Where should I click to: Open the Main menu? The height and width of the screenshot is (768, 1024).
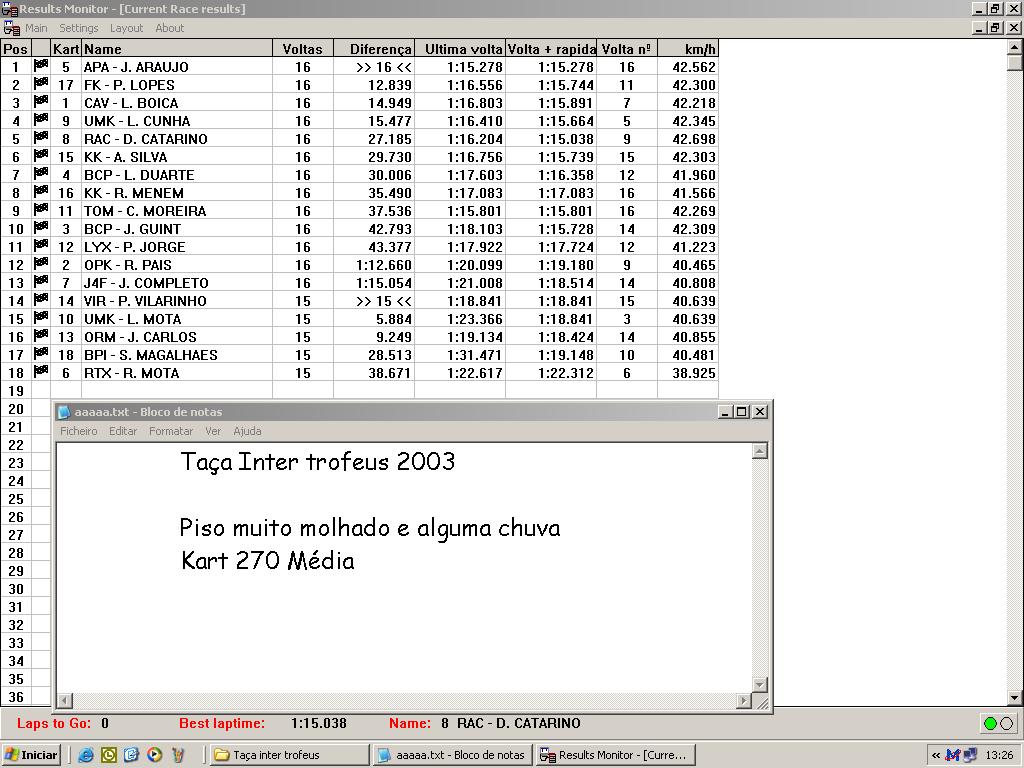pos(36,28)
